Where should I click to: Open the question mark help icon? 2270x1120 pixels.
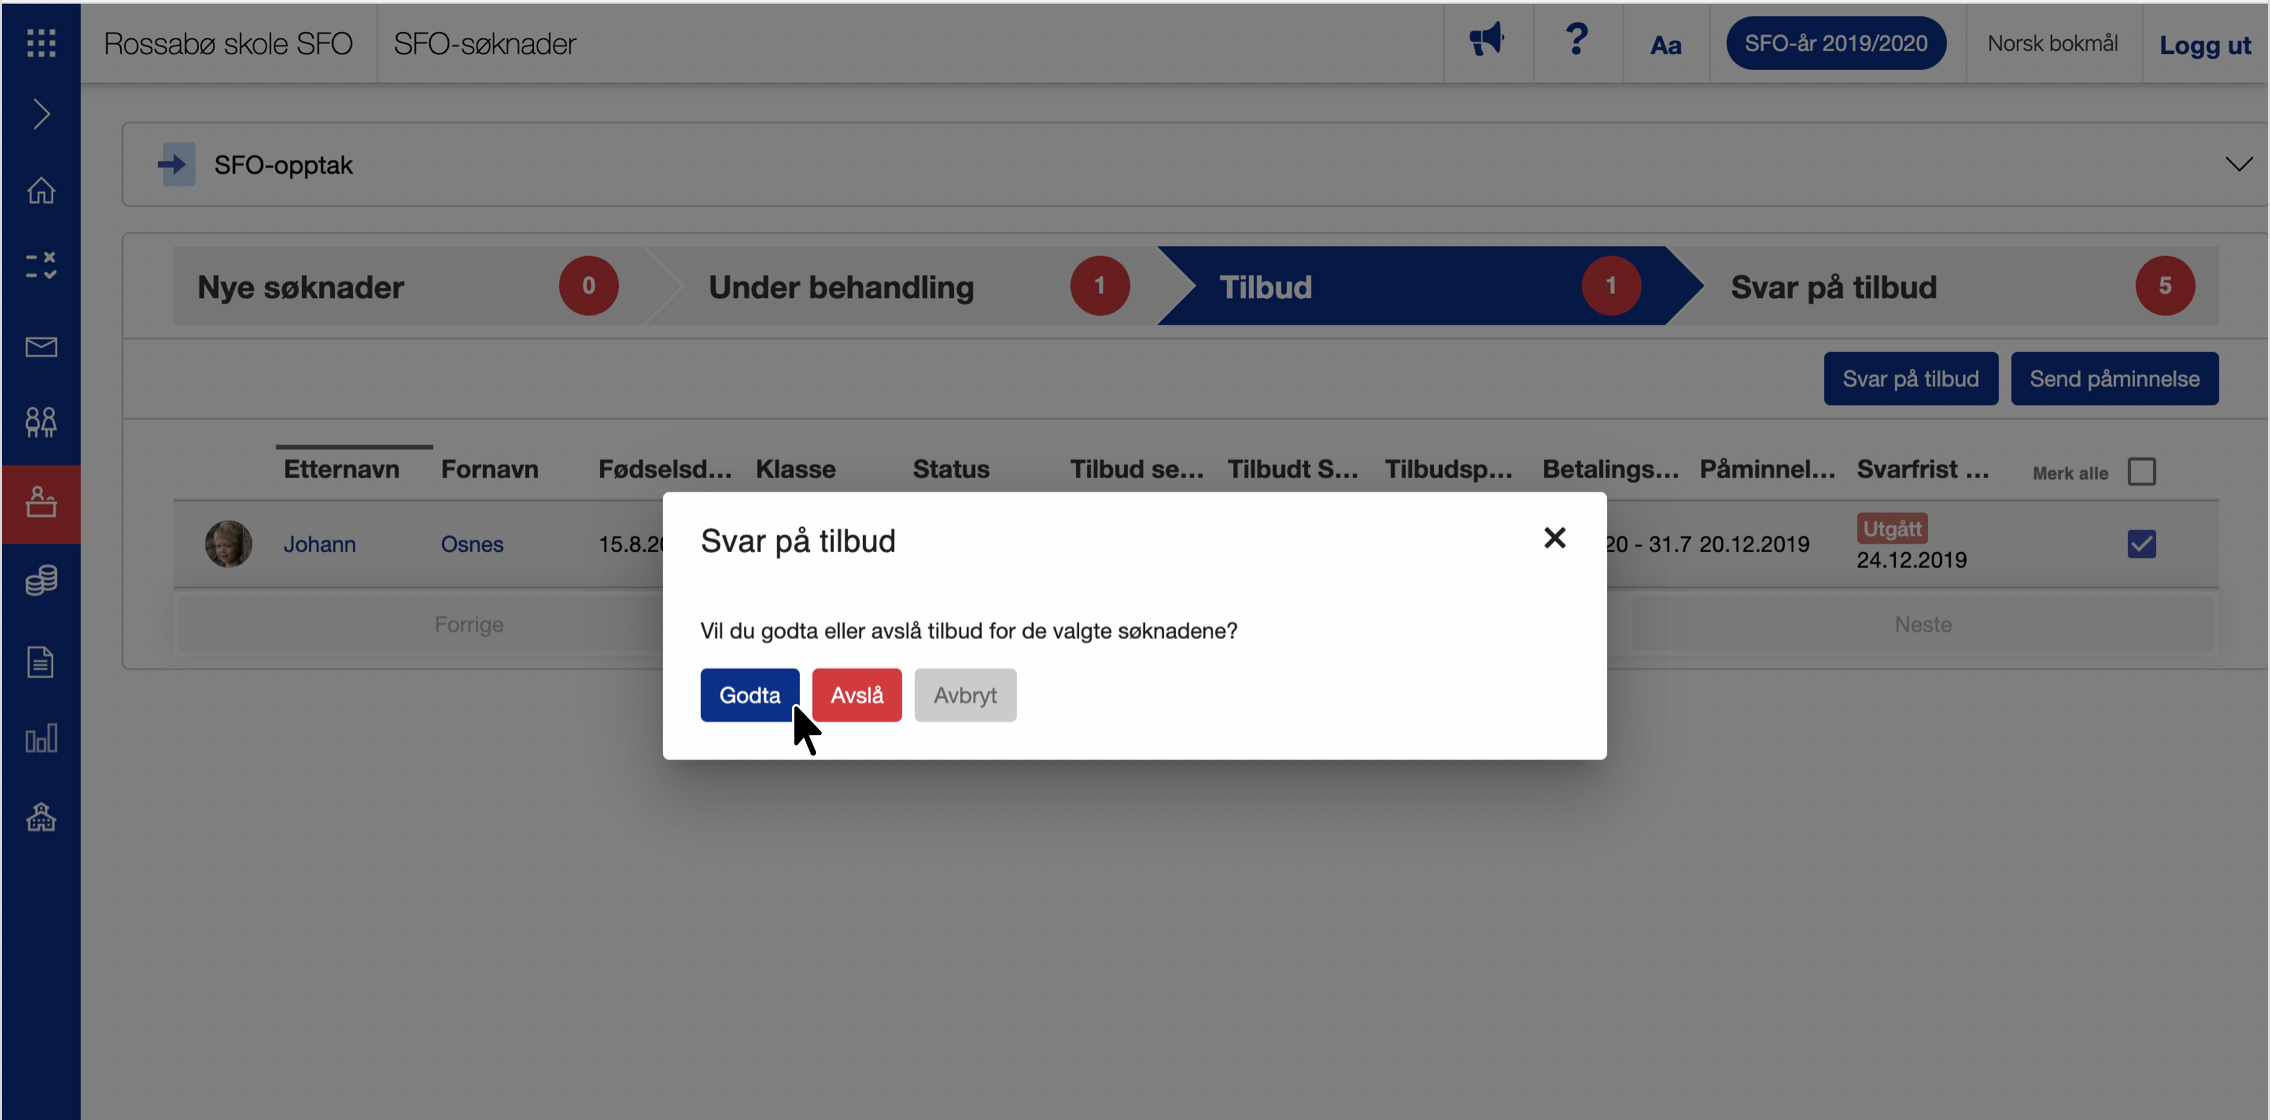[1576, 42]
